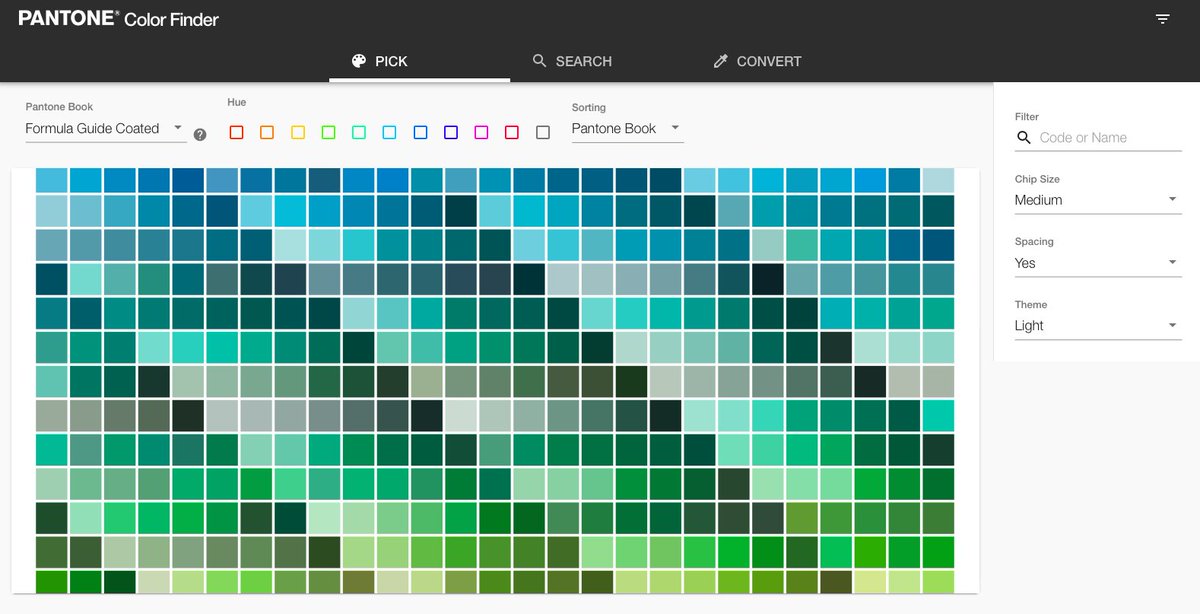Toggle the indigo purple hue checkbox
The height and width of the screenshot is (614, 1200).
[x=451, y=132]
